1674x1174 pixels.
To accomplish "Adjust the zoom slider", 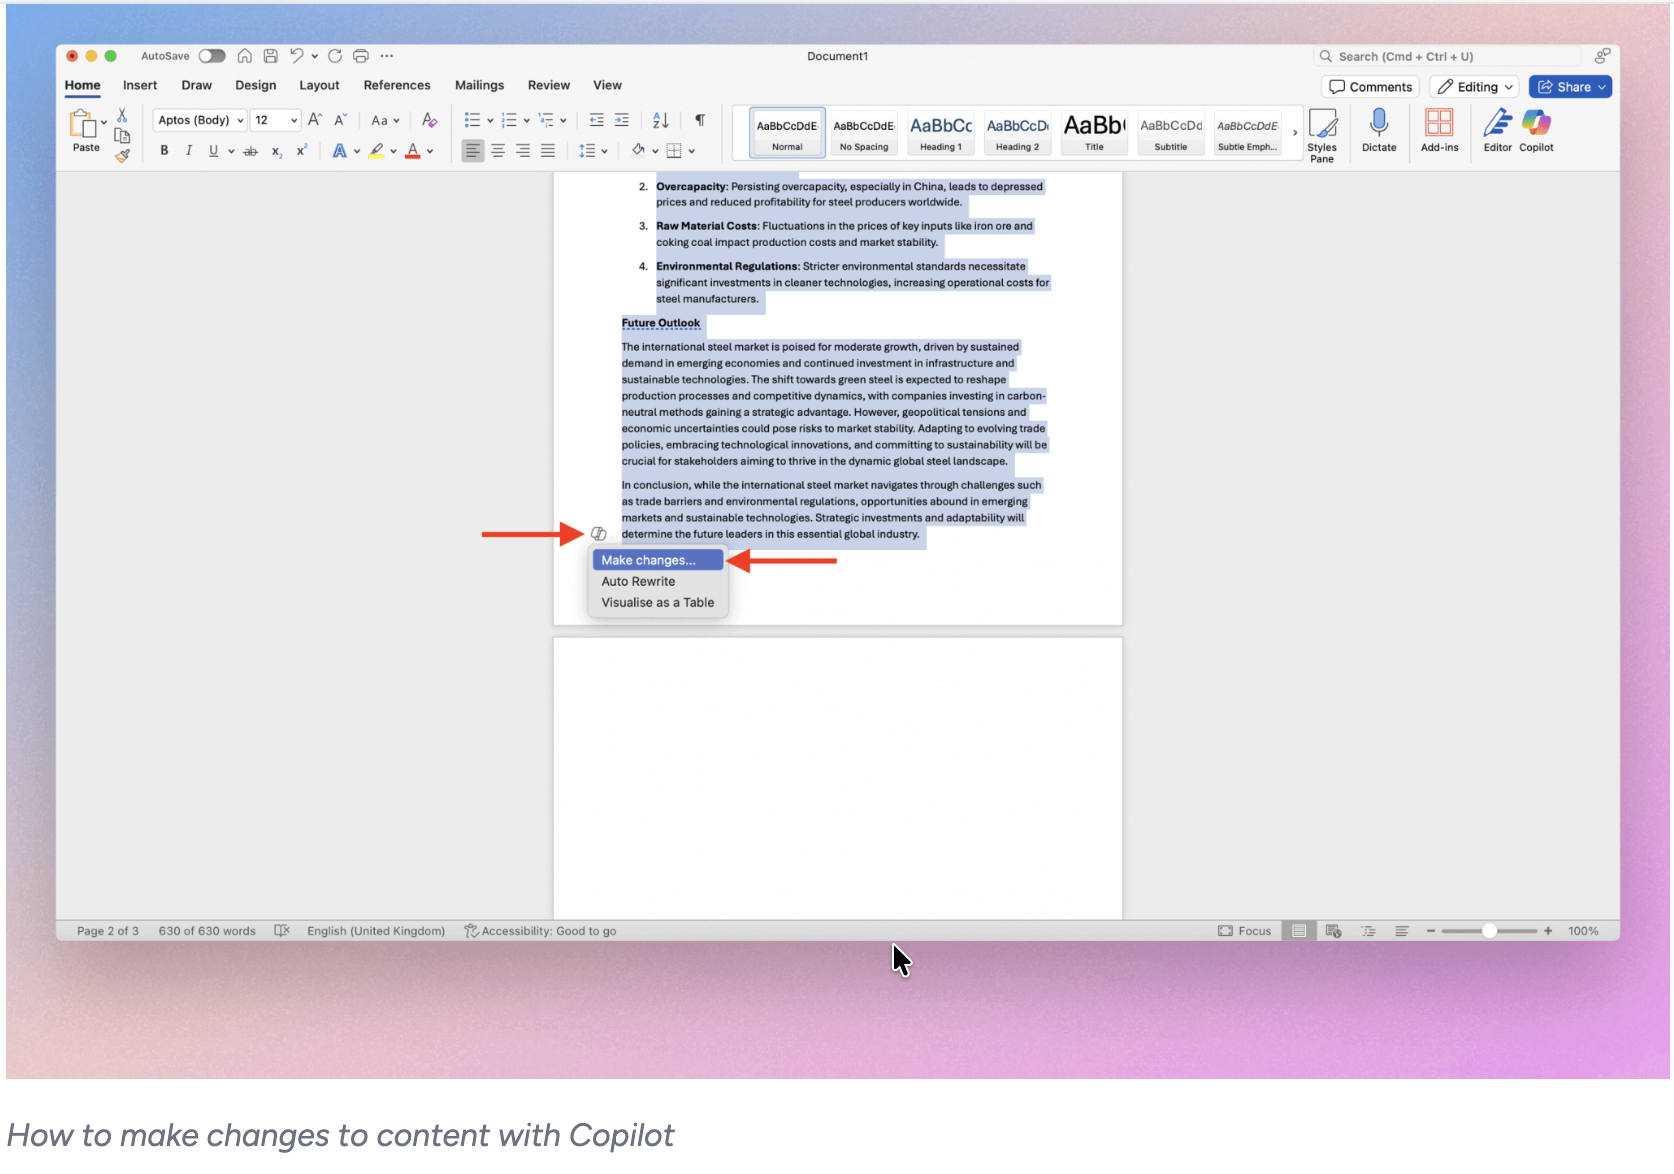I will (1489, 930).
